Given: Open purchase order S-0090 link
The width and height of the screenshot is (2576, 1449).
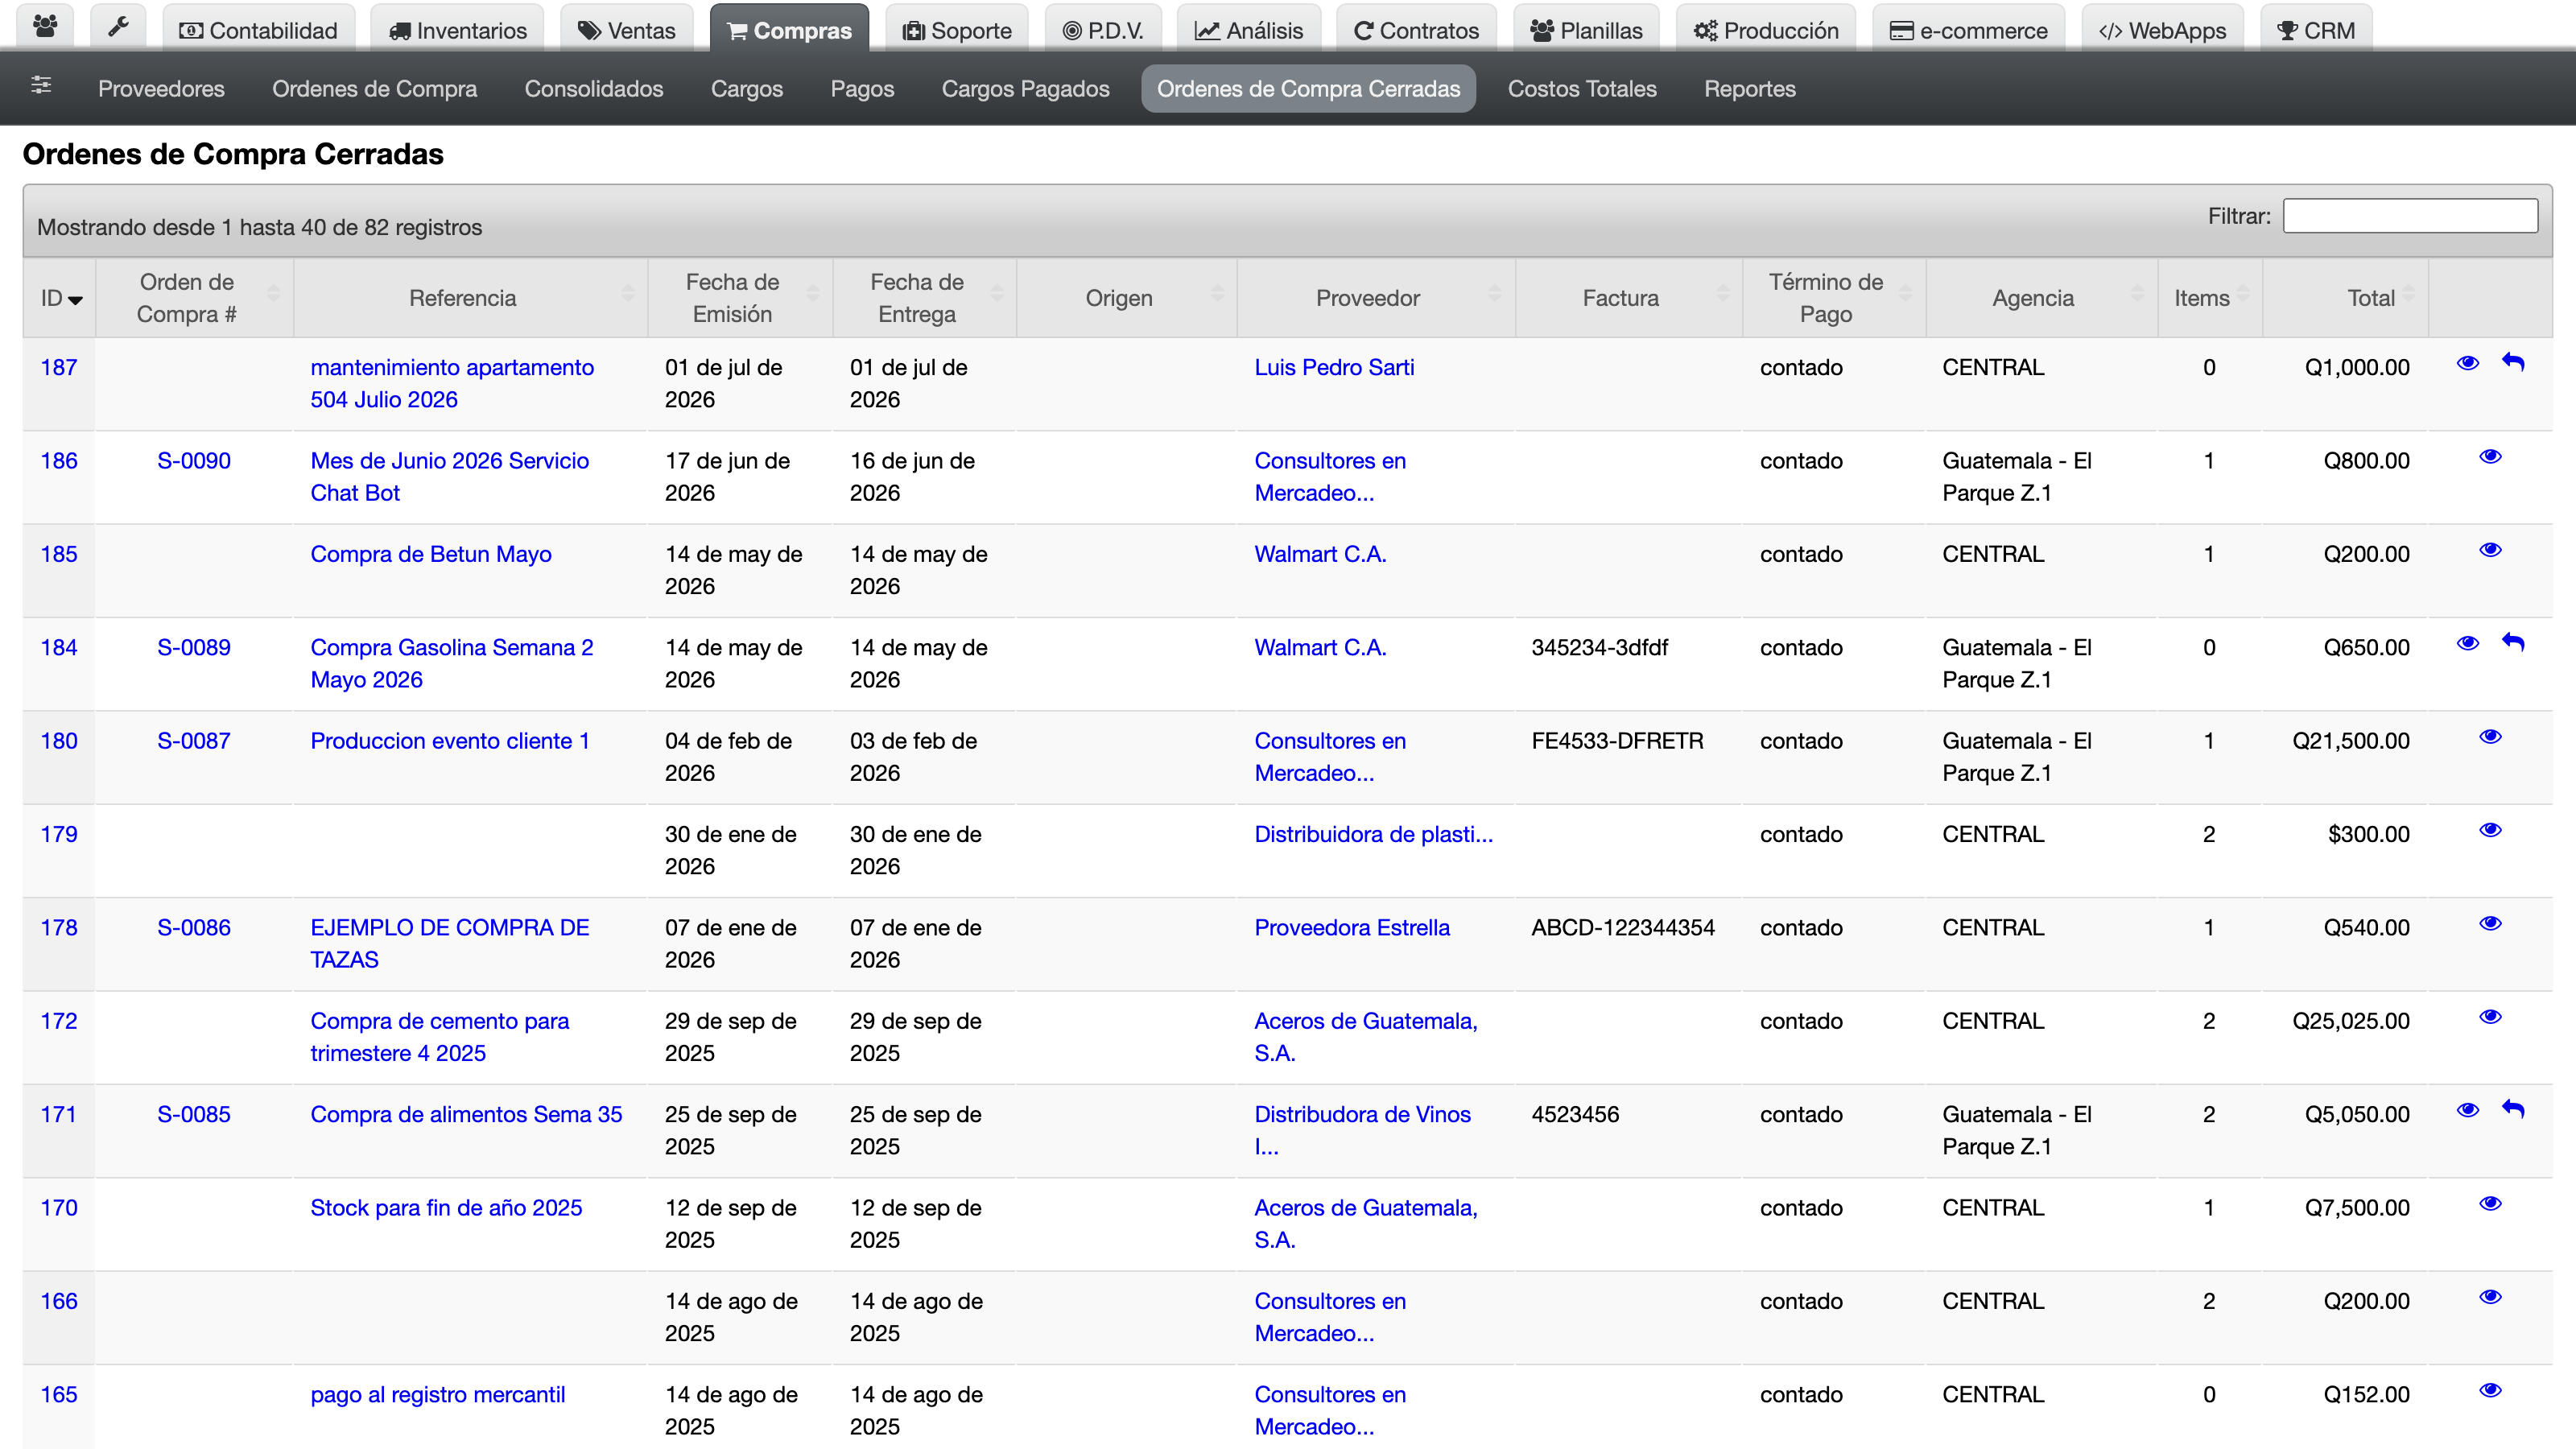Looking at the screenshot, I should click(x=194, y=460).
